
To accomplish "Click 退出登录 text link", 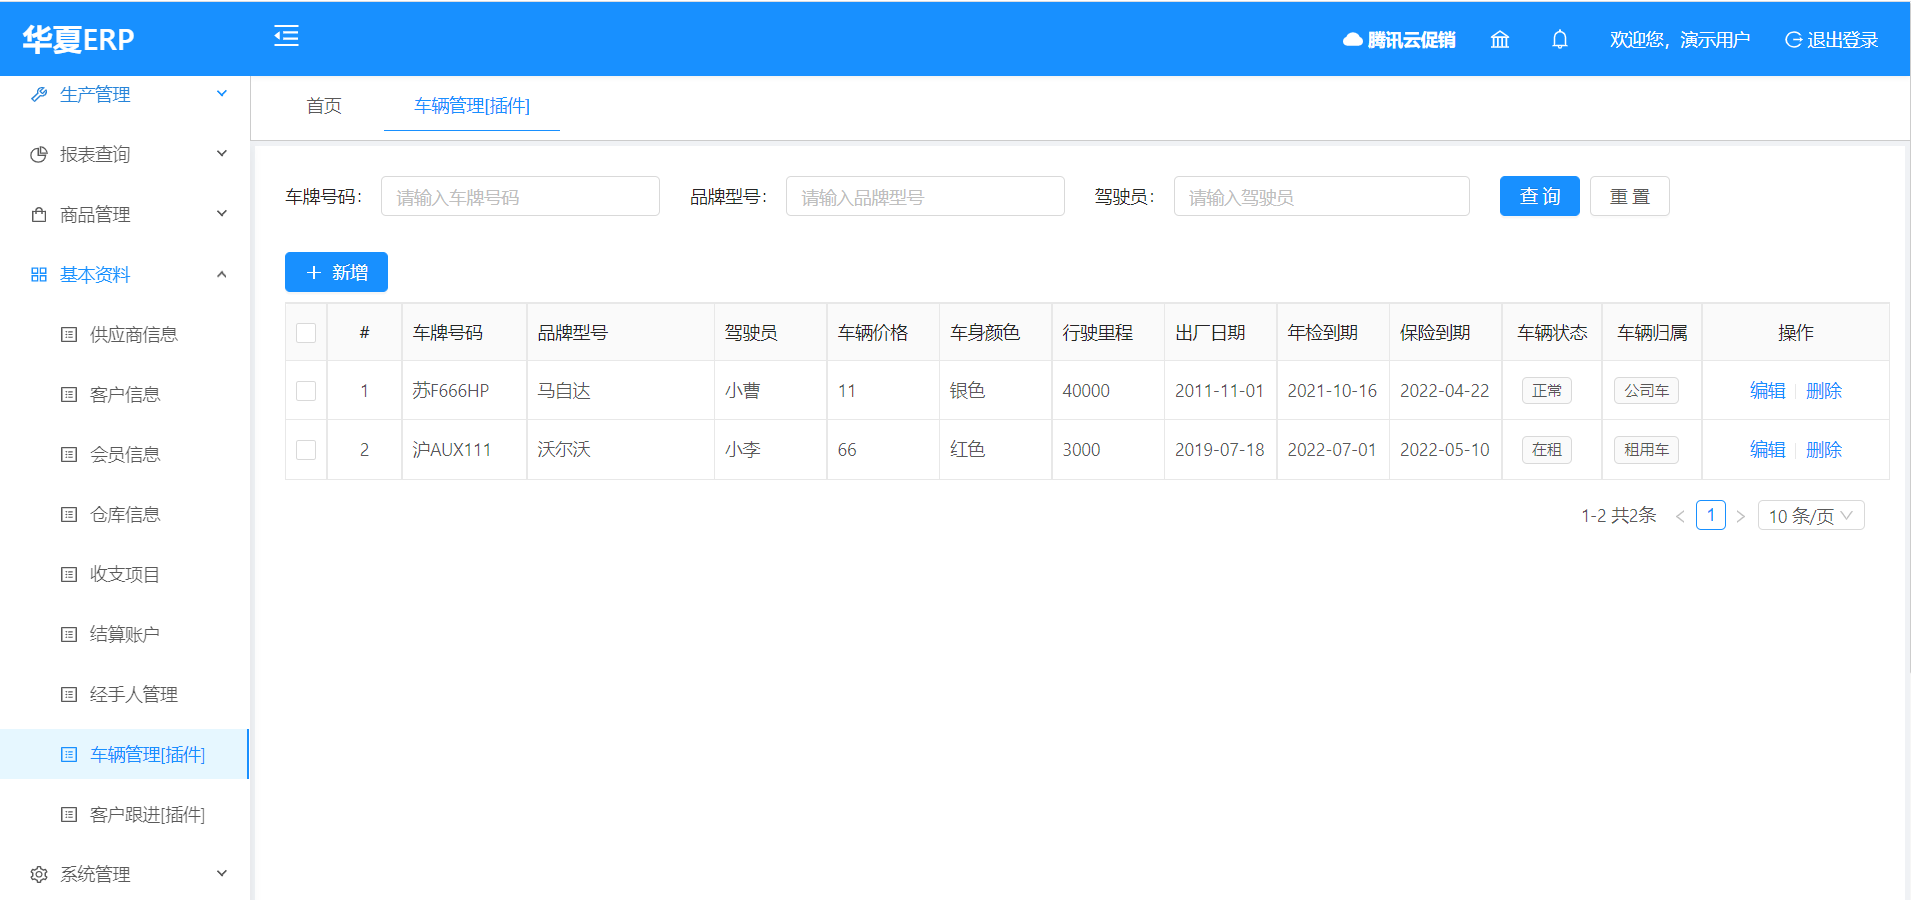I will 1843,40.
